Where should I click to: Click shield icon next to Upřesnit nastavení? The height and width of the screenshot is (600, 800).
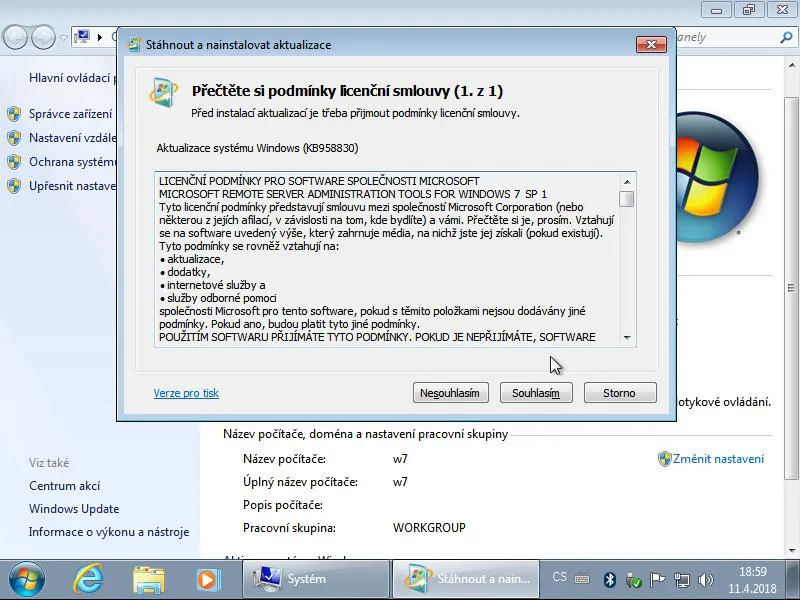coord(14,186)
